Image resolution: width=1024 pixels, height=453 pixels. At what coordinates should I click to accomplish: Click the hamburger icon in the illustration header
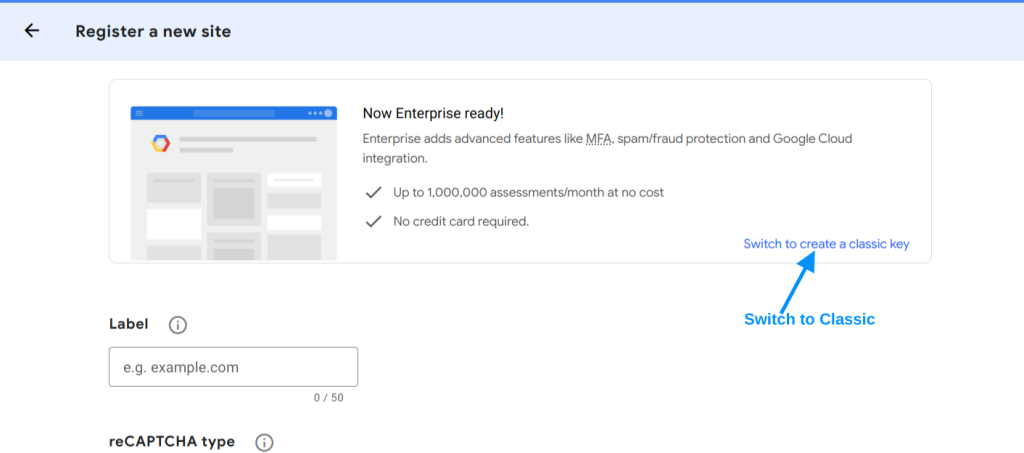pyautogui.click(x=139, y=113)
